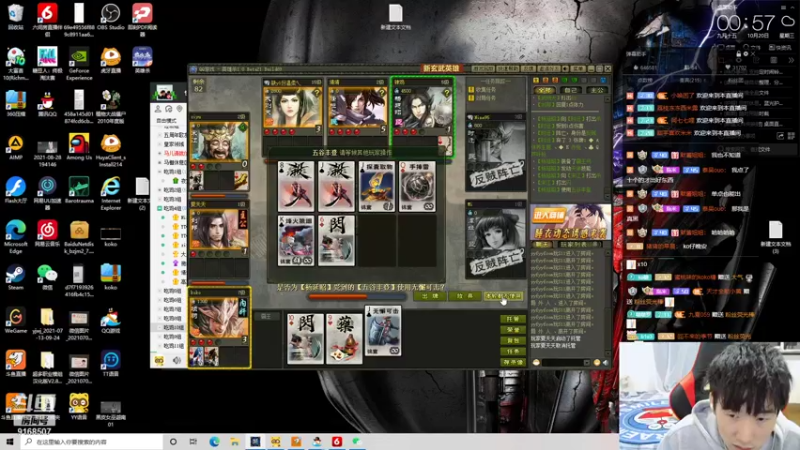Choose the 药 card in hand
The height and width of the screenshot is (450, 800).
point(344,339)
